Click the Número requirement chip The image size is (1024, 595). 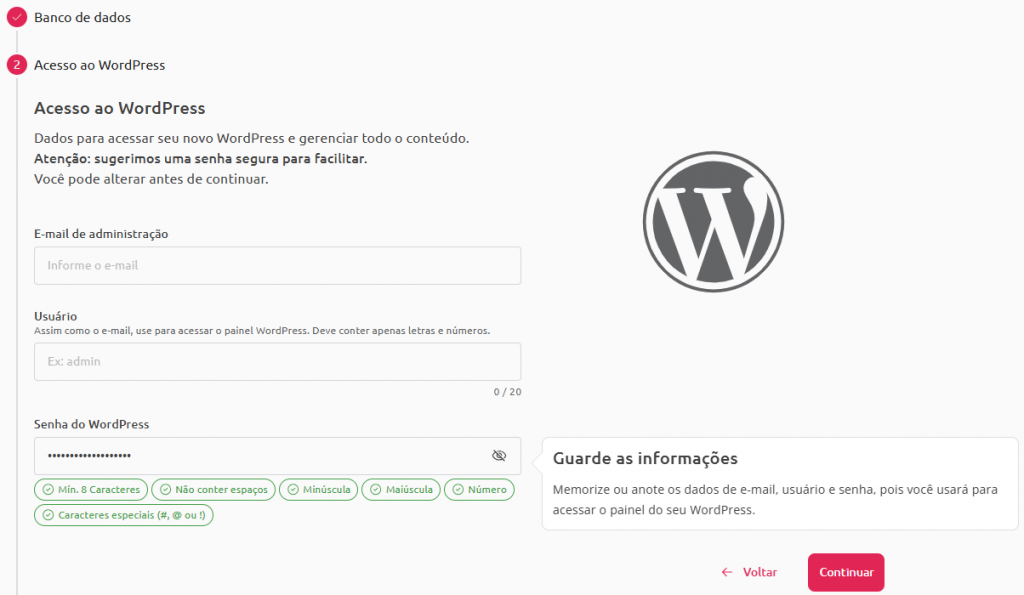click(x=479, y=489)
